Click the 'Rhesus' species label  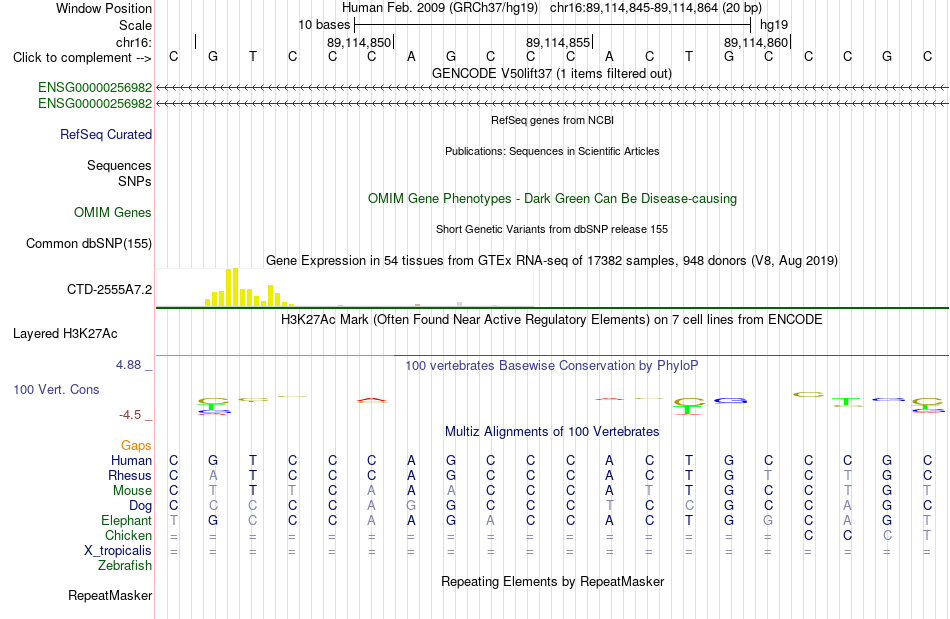(x=130, y=475)
